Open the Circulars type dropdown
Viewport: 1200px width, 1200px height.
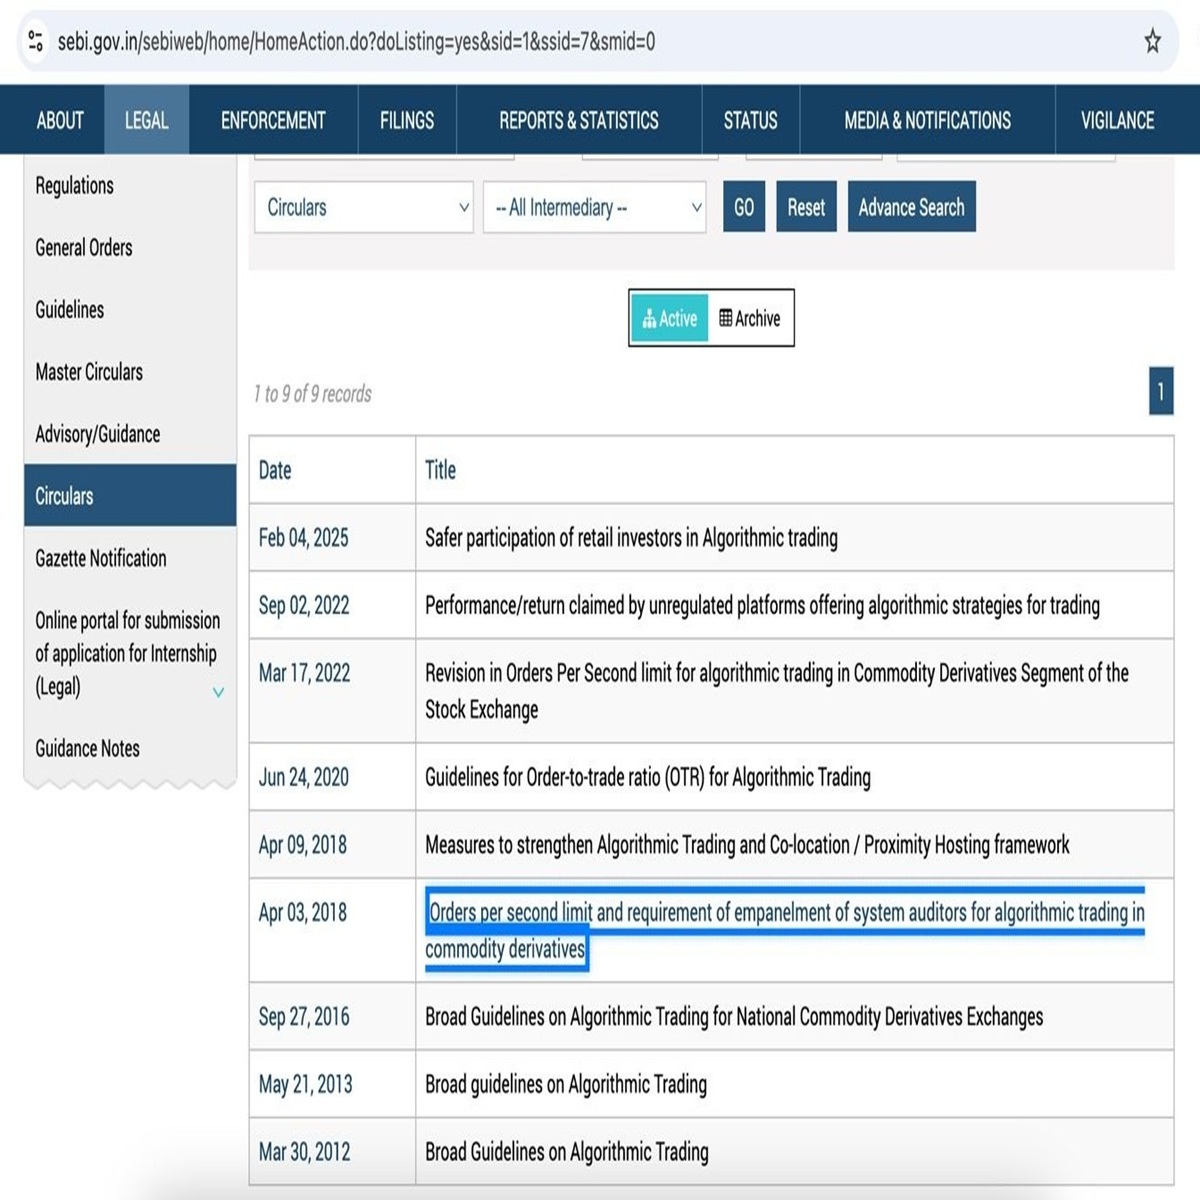pyautogui.click(x=363, y=207)
